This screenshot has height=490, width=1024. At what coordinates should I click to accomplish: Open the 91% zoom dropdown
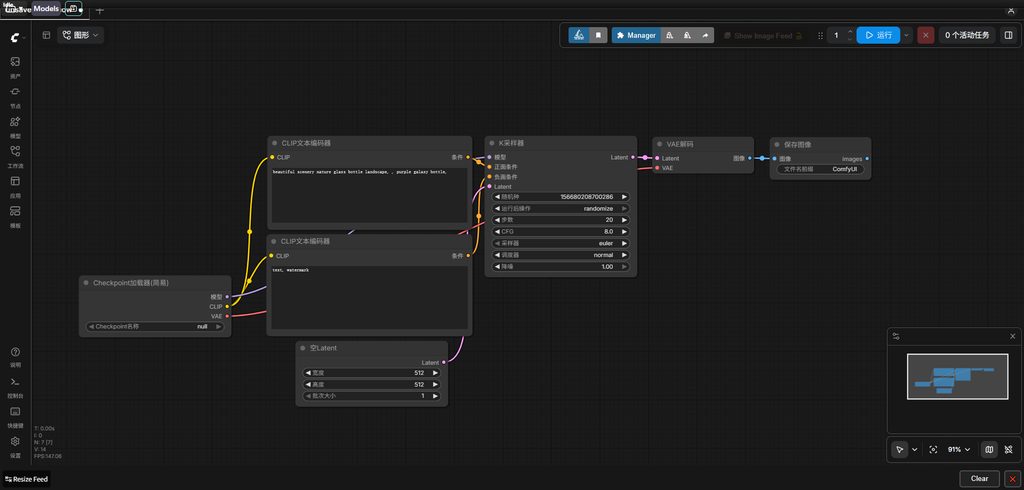[959, 449]
